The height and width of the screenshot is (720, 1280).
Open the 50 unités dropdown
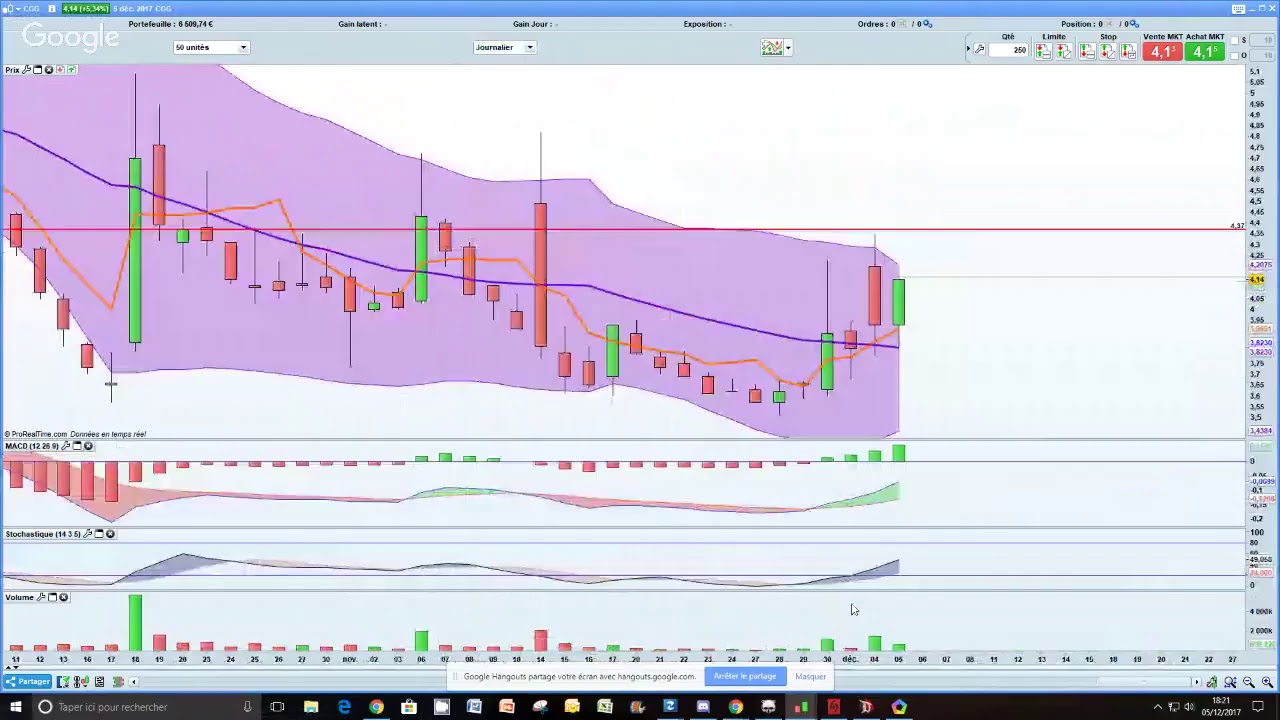(211, 47)
